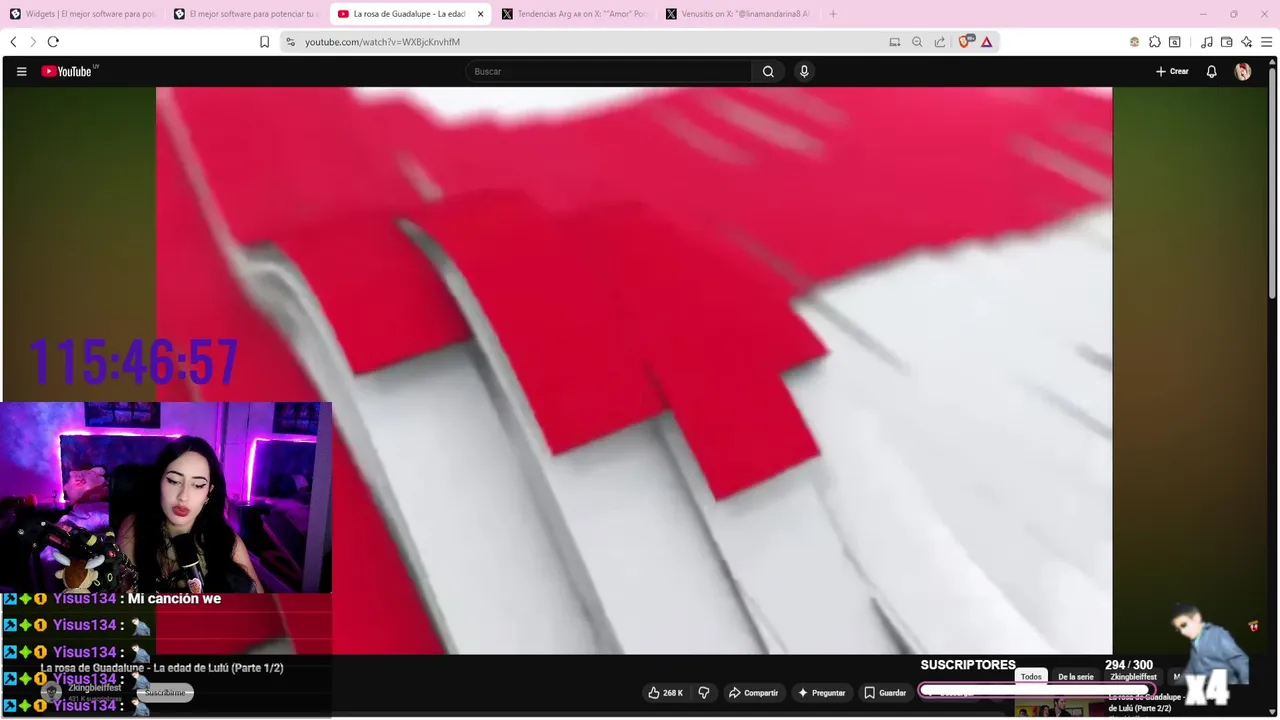Reload the page
This screenshot has width=1280, height=720.
[53, 42]
